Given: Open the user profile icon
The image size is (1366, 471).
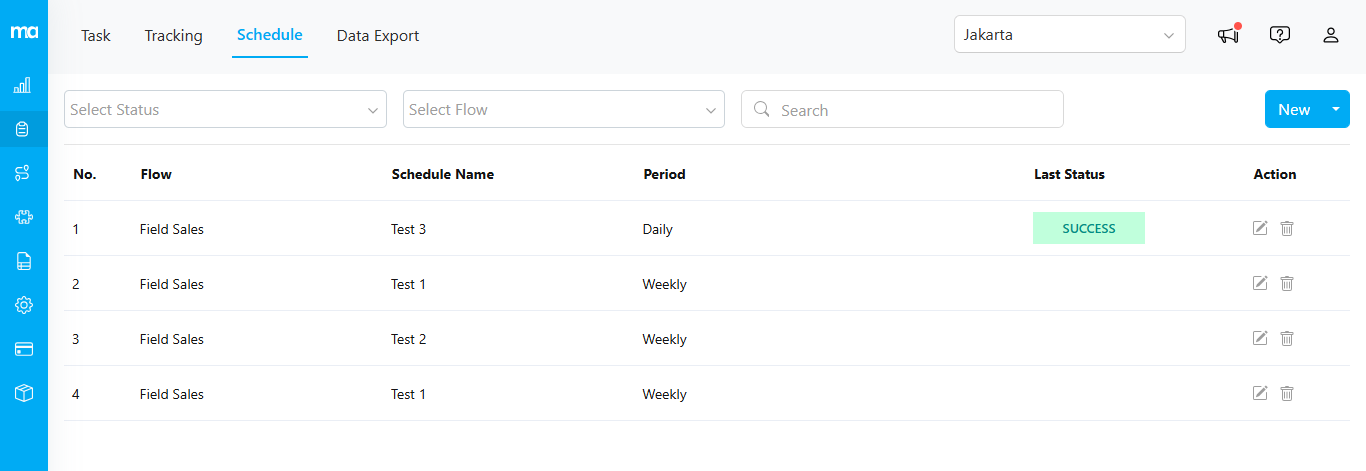Looking at the screenshot, I should (x=1330, y=35).
